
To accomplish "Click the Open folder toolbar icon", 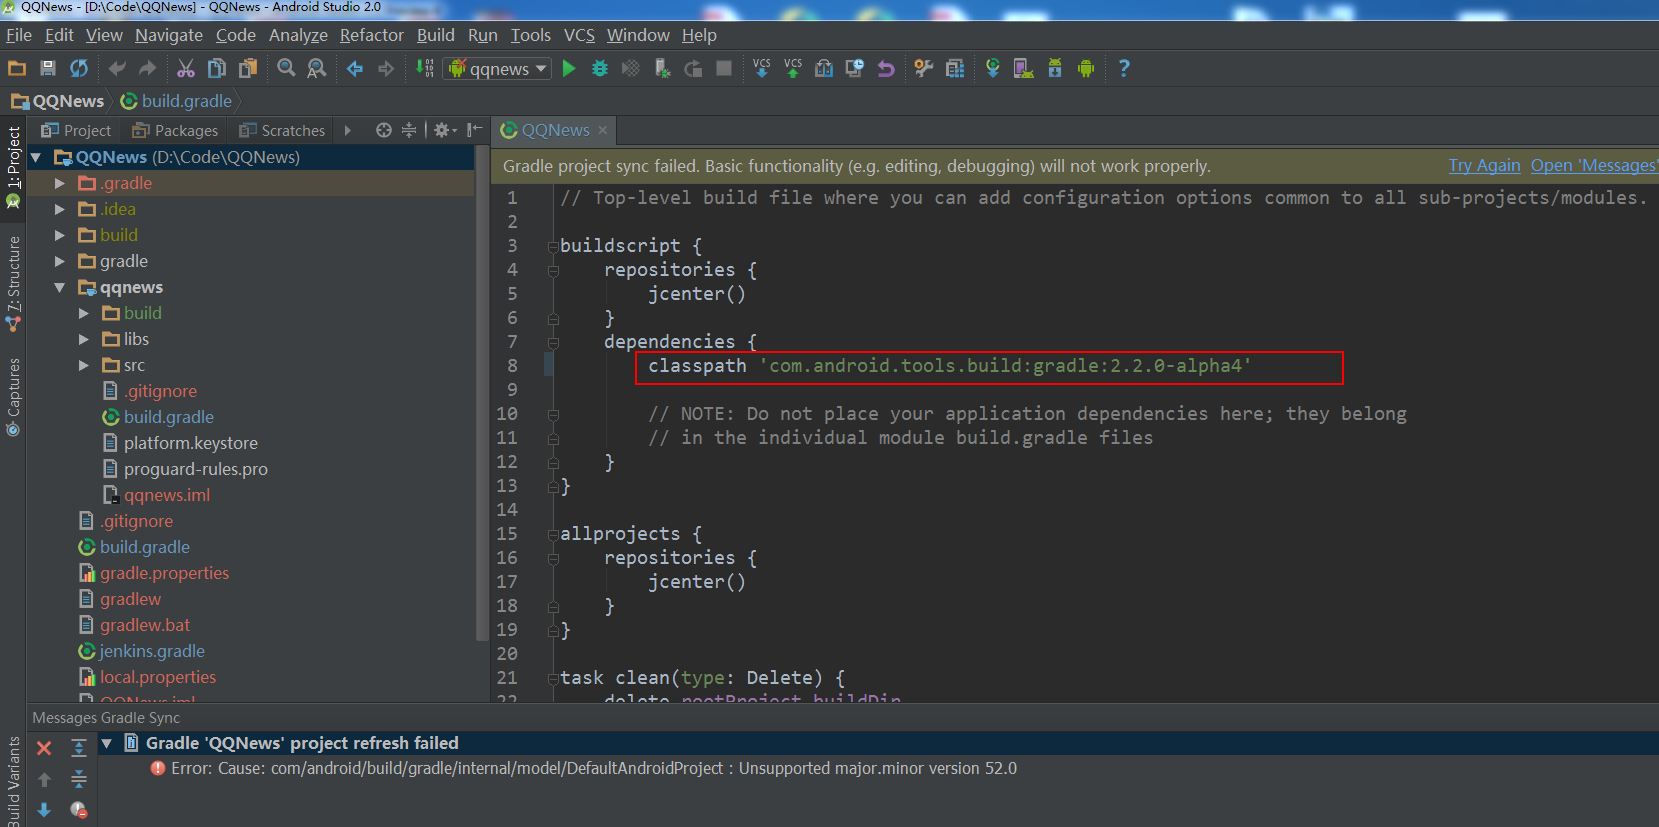I will click(x=17, y=68).
